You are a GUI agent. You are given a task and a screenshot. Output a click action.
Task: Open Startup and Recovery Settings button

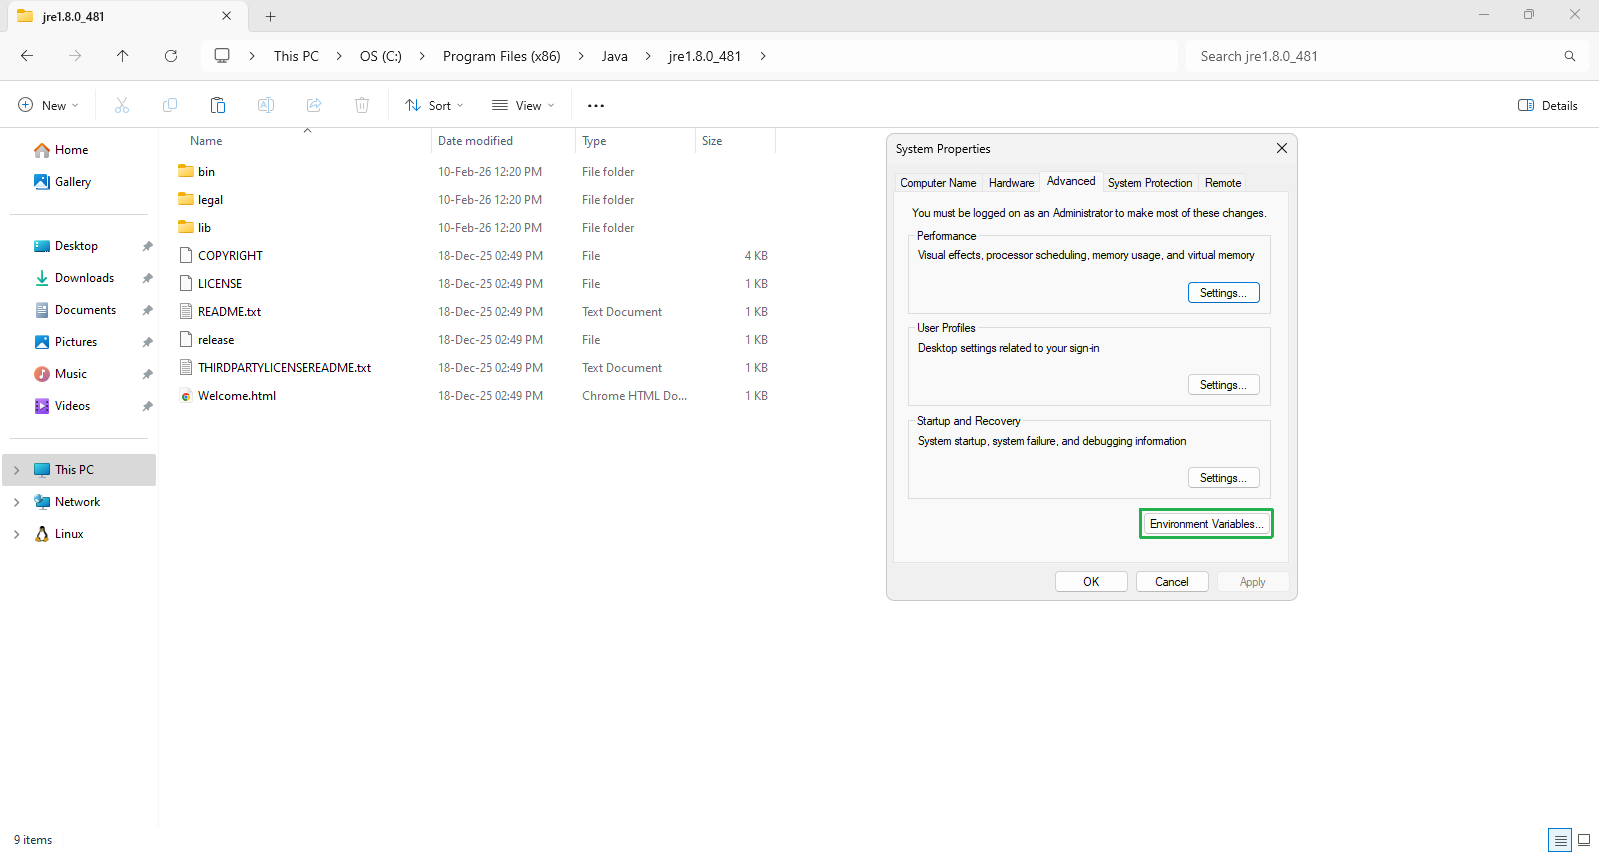click(1223, 478)
